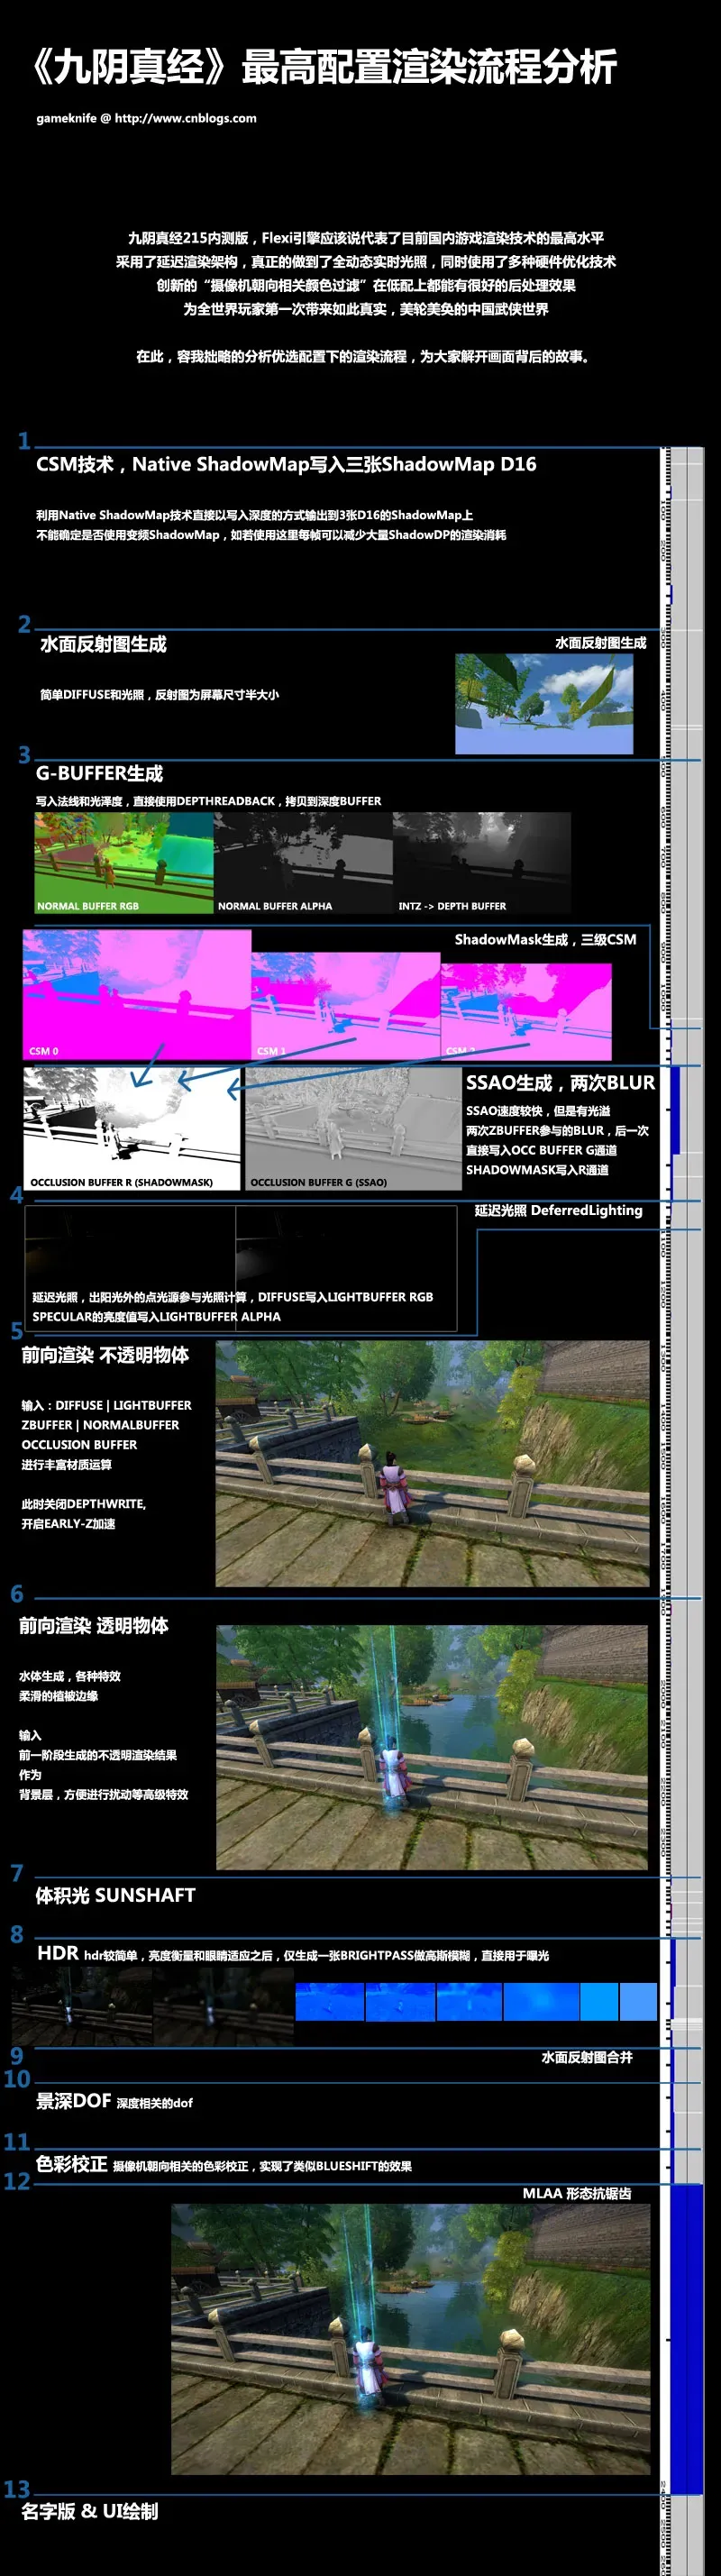
Task: Open the second dark HDR downsample thumbnail
Action: tap(224, 2005)
